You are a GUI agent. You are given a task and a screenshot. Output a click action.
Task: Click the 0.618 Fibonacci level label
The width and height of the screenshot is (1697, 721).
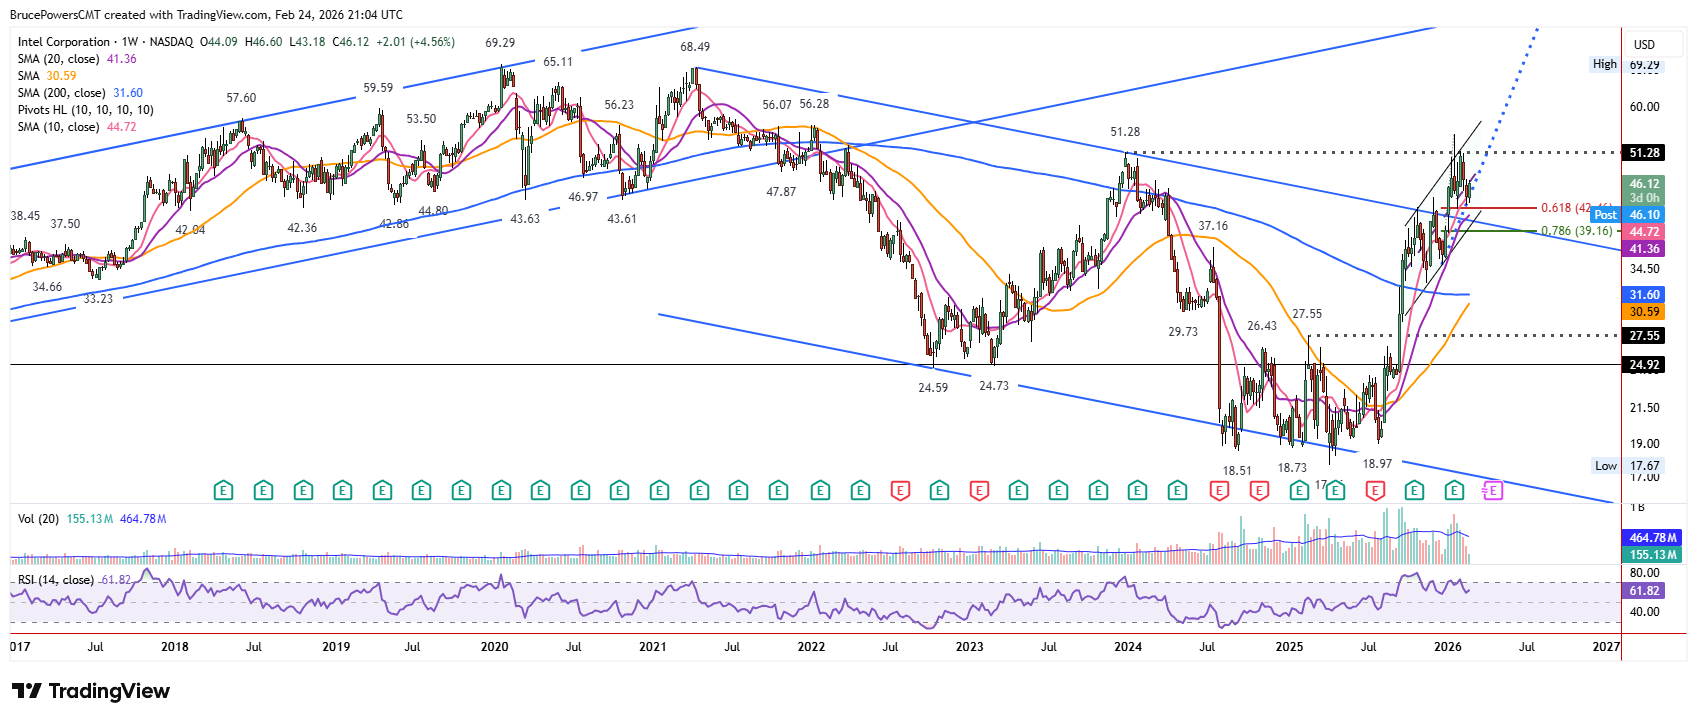tap(1575, 208)
